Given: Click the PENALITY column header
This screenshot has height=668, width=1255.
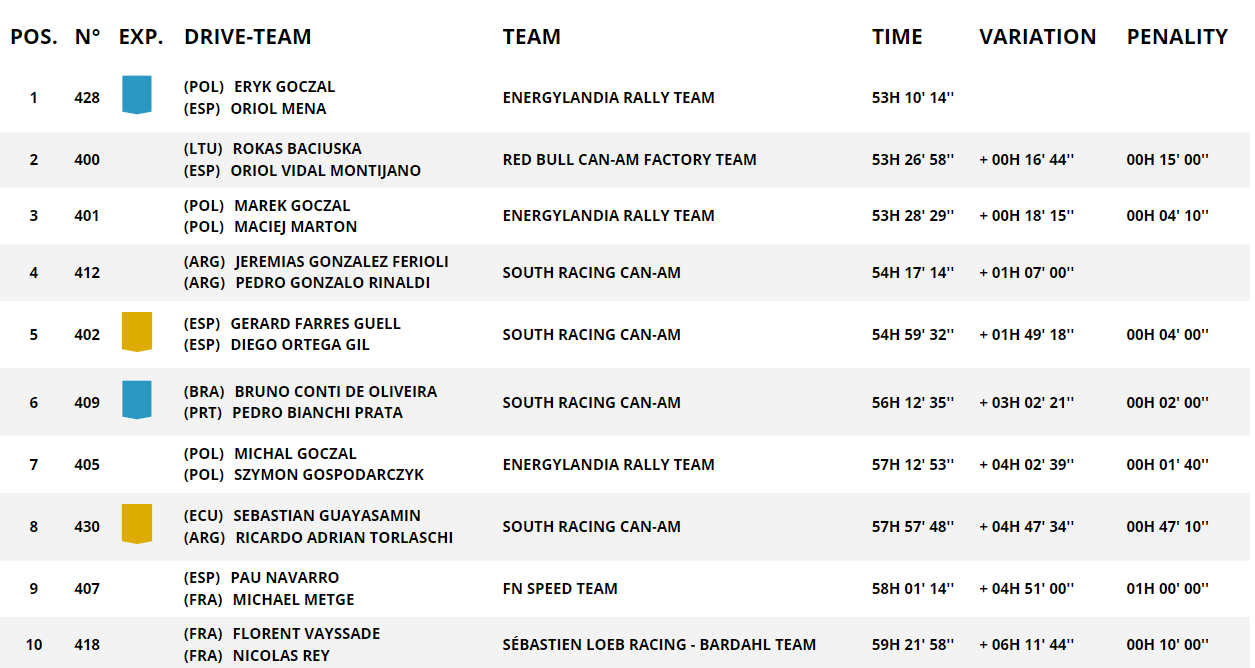Looking at the screenshot, I should click(1177, 37).
